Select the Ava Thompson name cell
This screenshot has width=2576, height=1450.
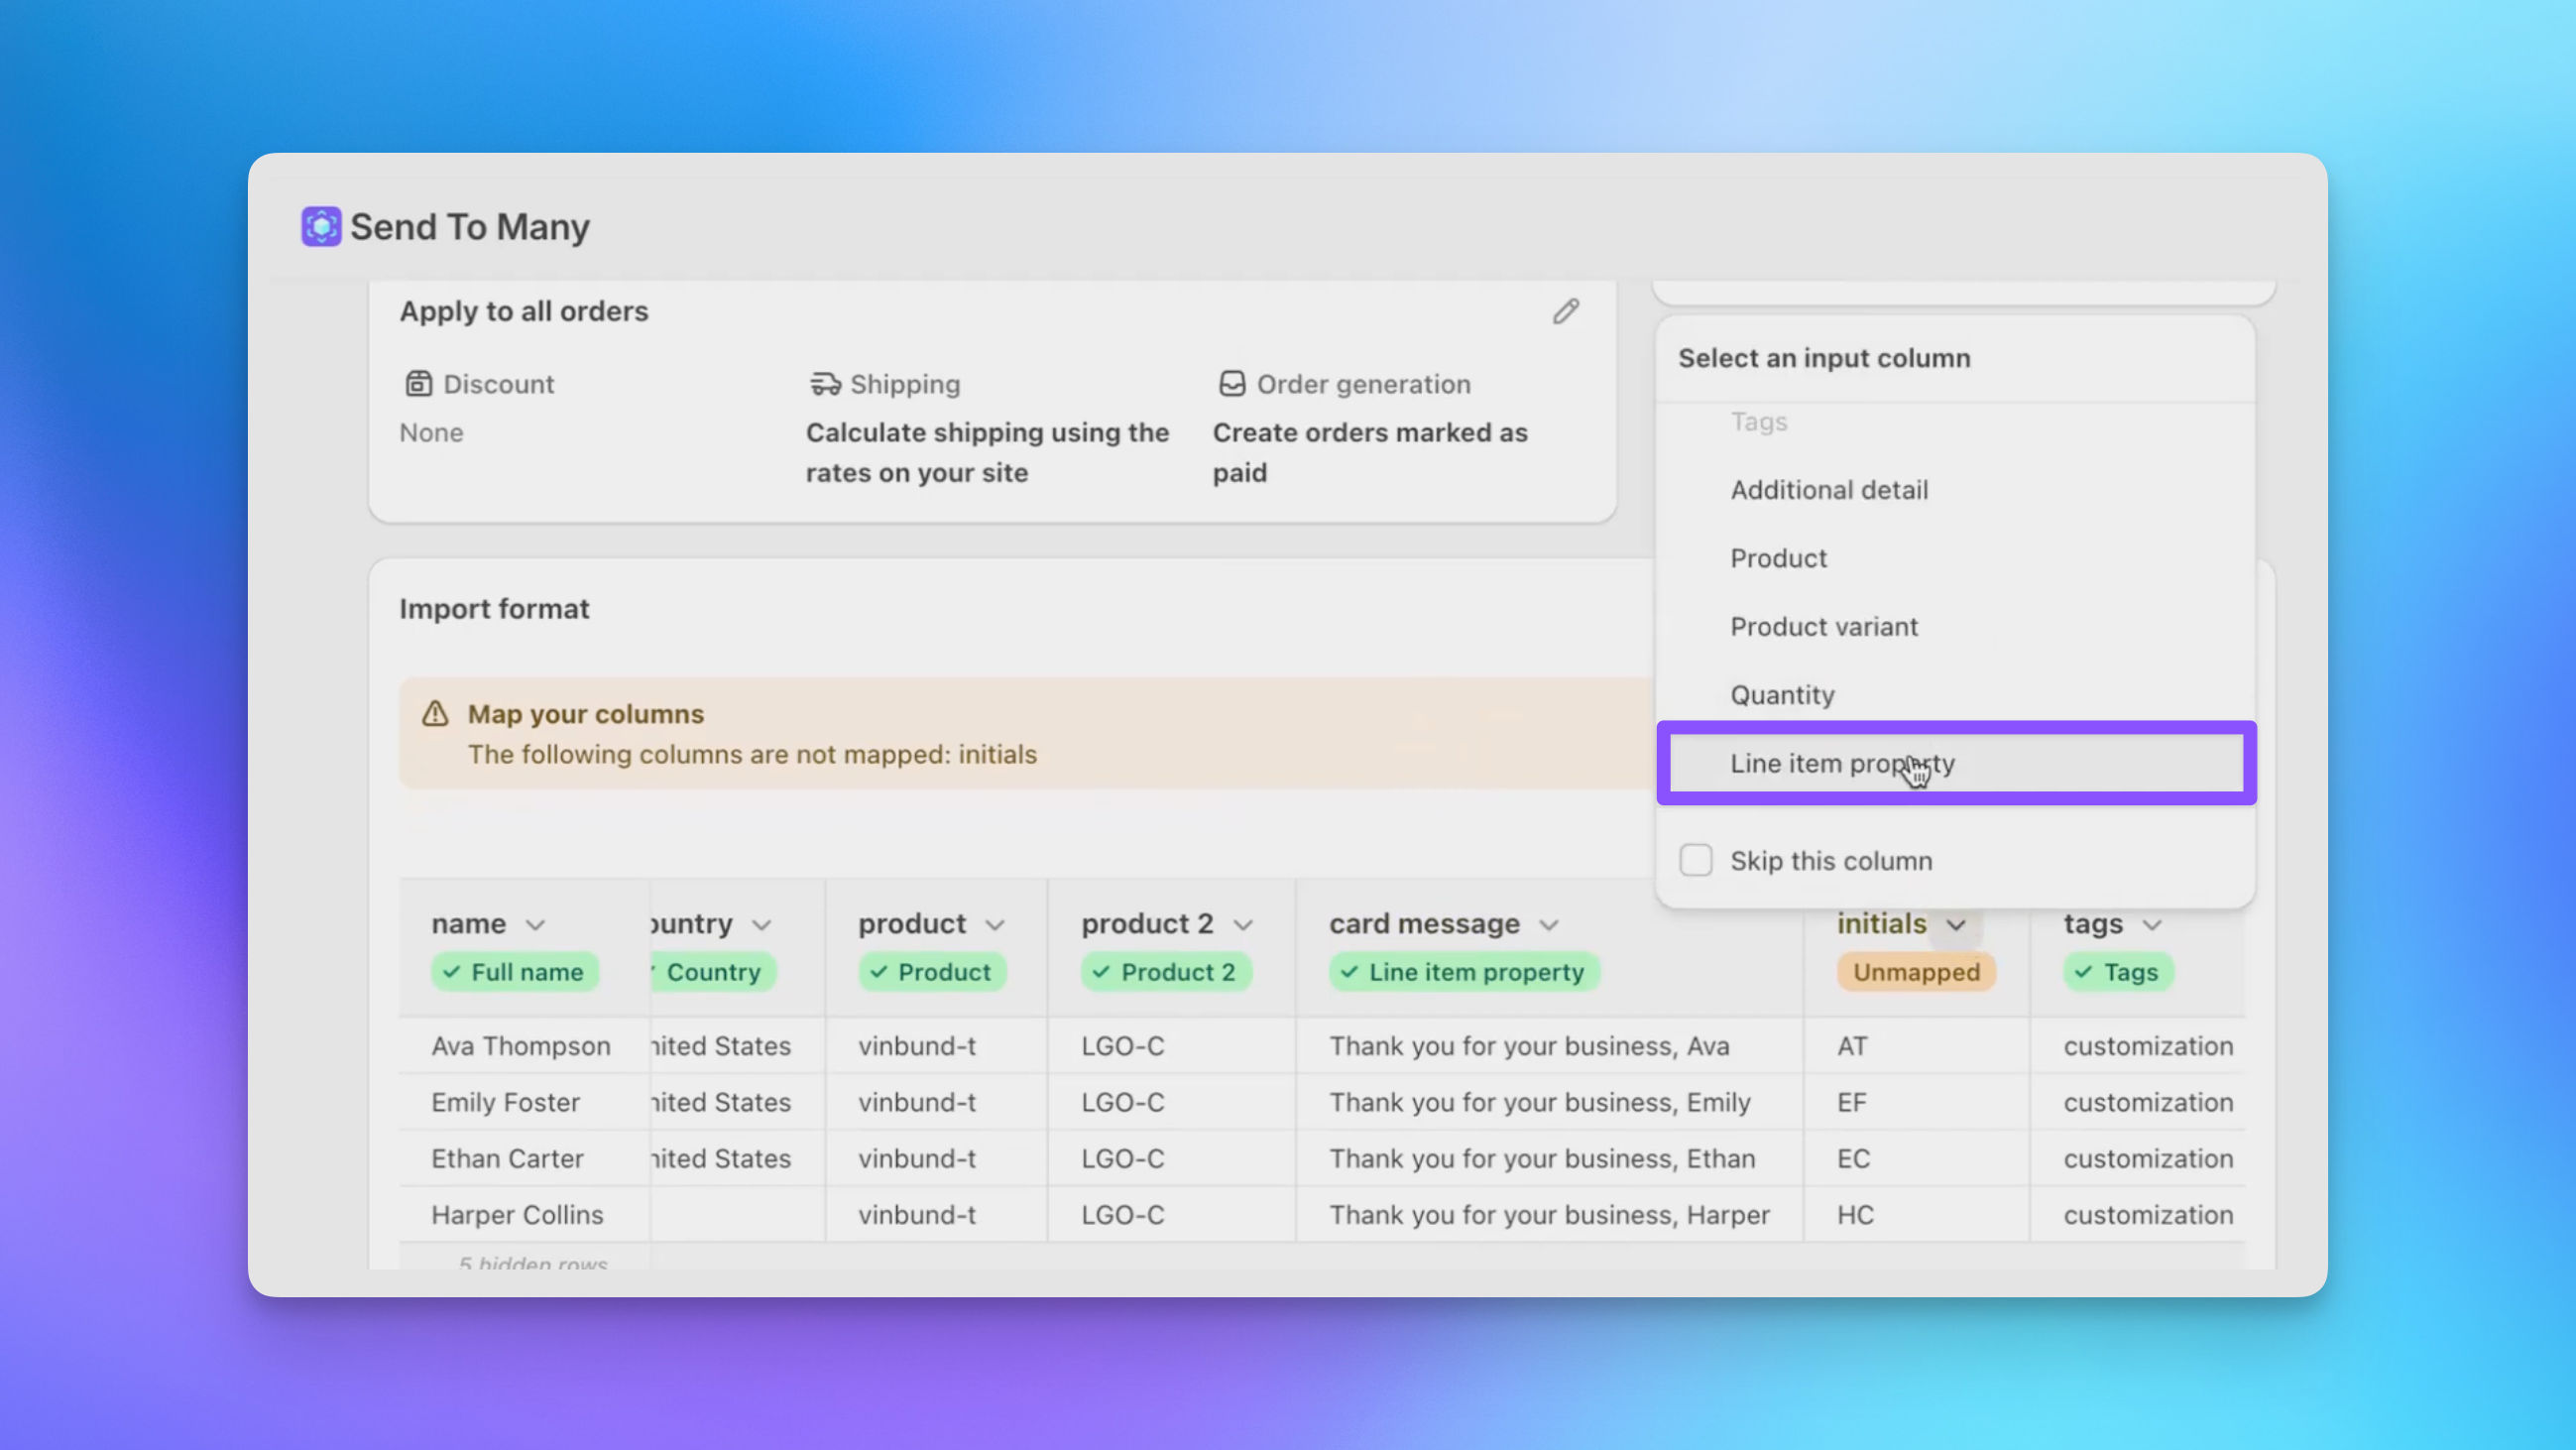(x=522, y=1045)
